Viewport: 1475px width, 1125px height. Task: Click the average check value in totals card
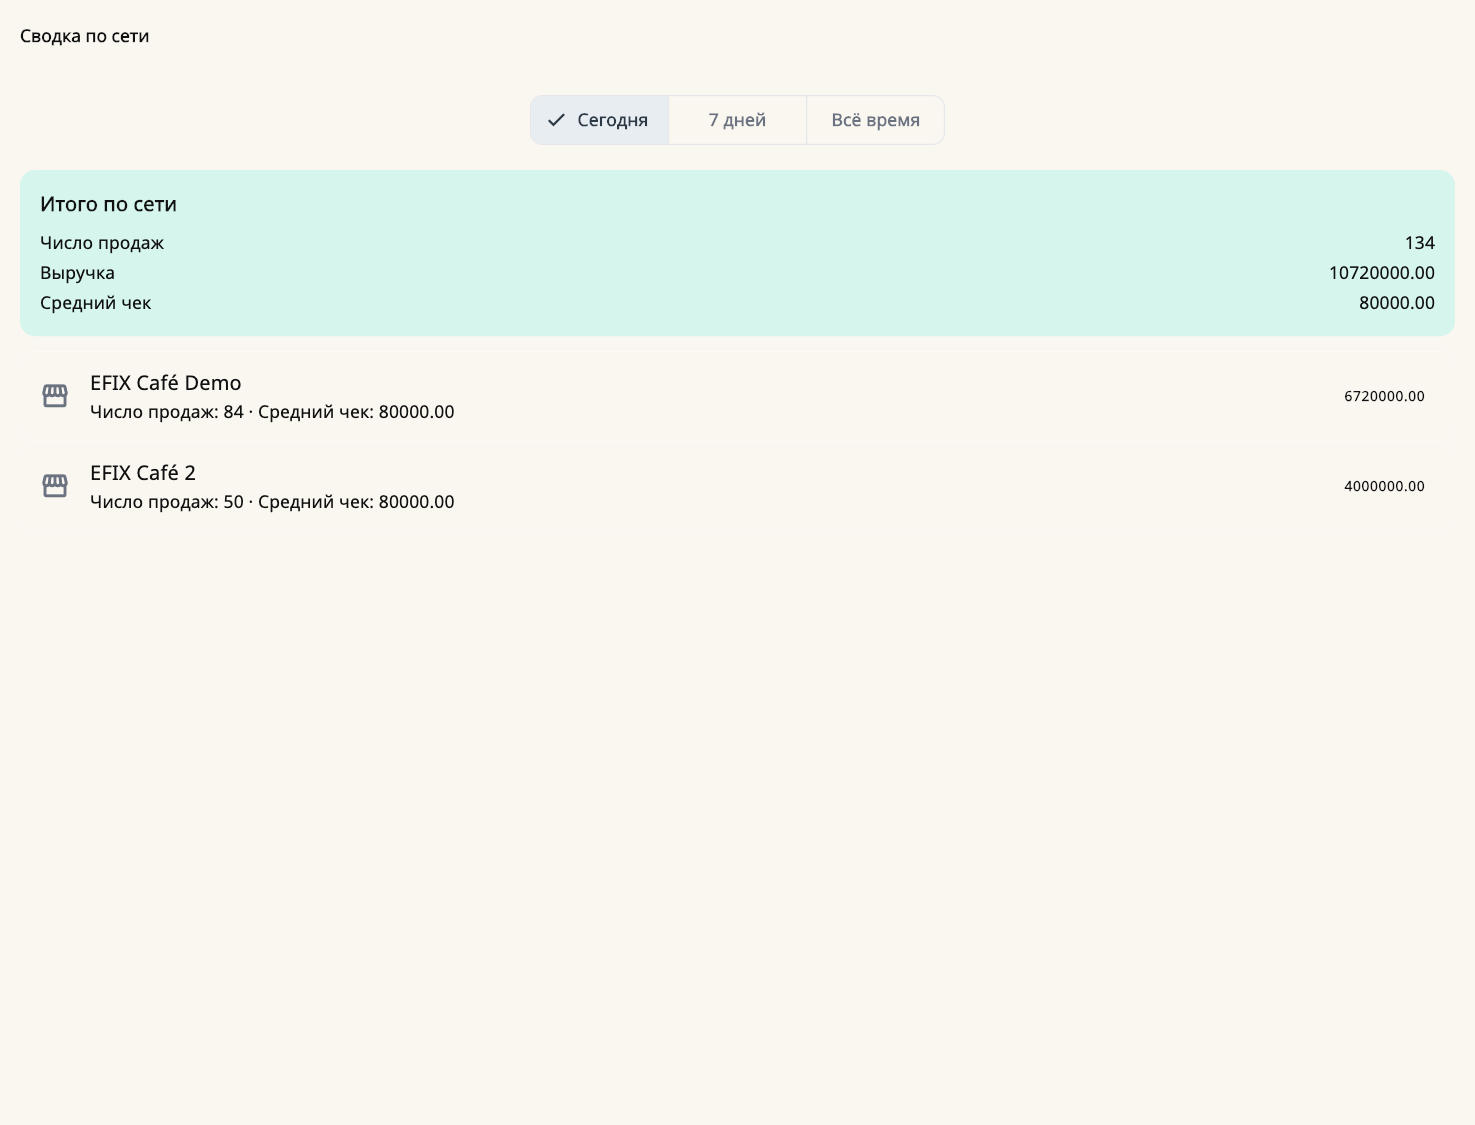(1397, 303)
